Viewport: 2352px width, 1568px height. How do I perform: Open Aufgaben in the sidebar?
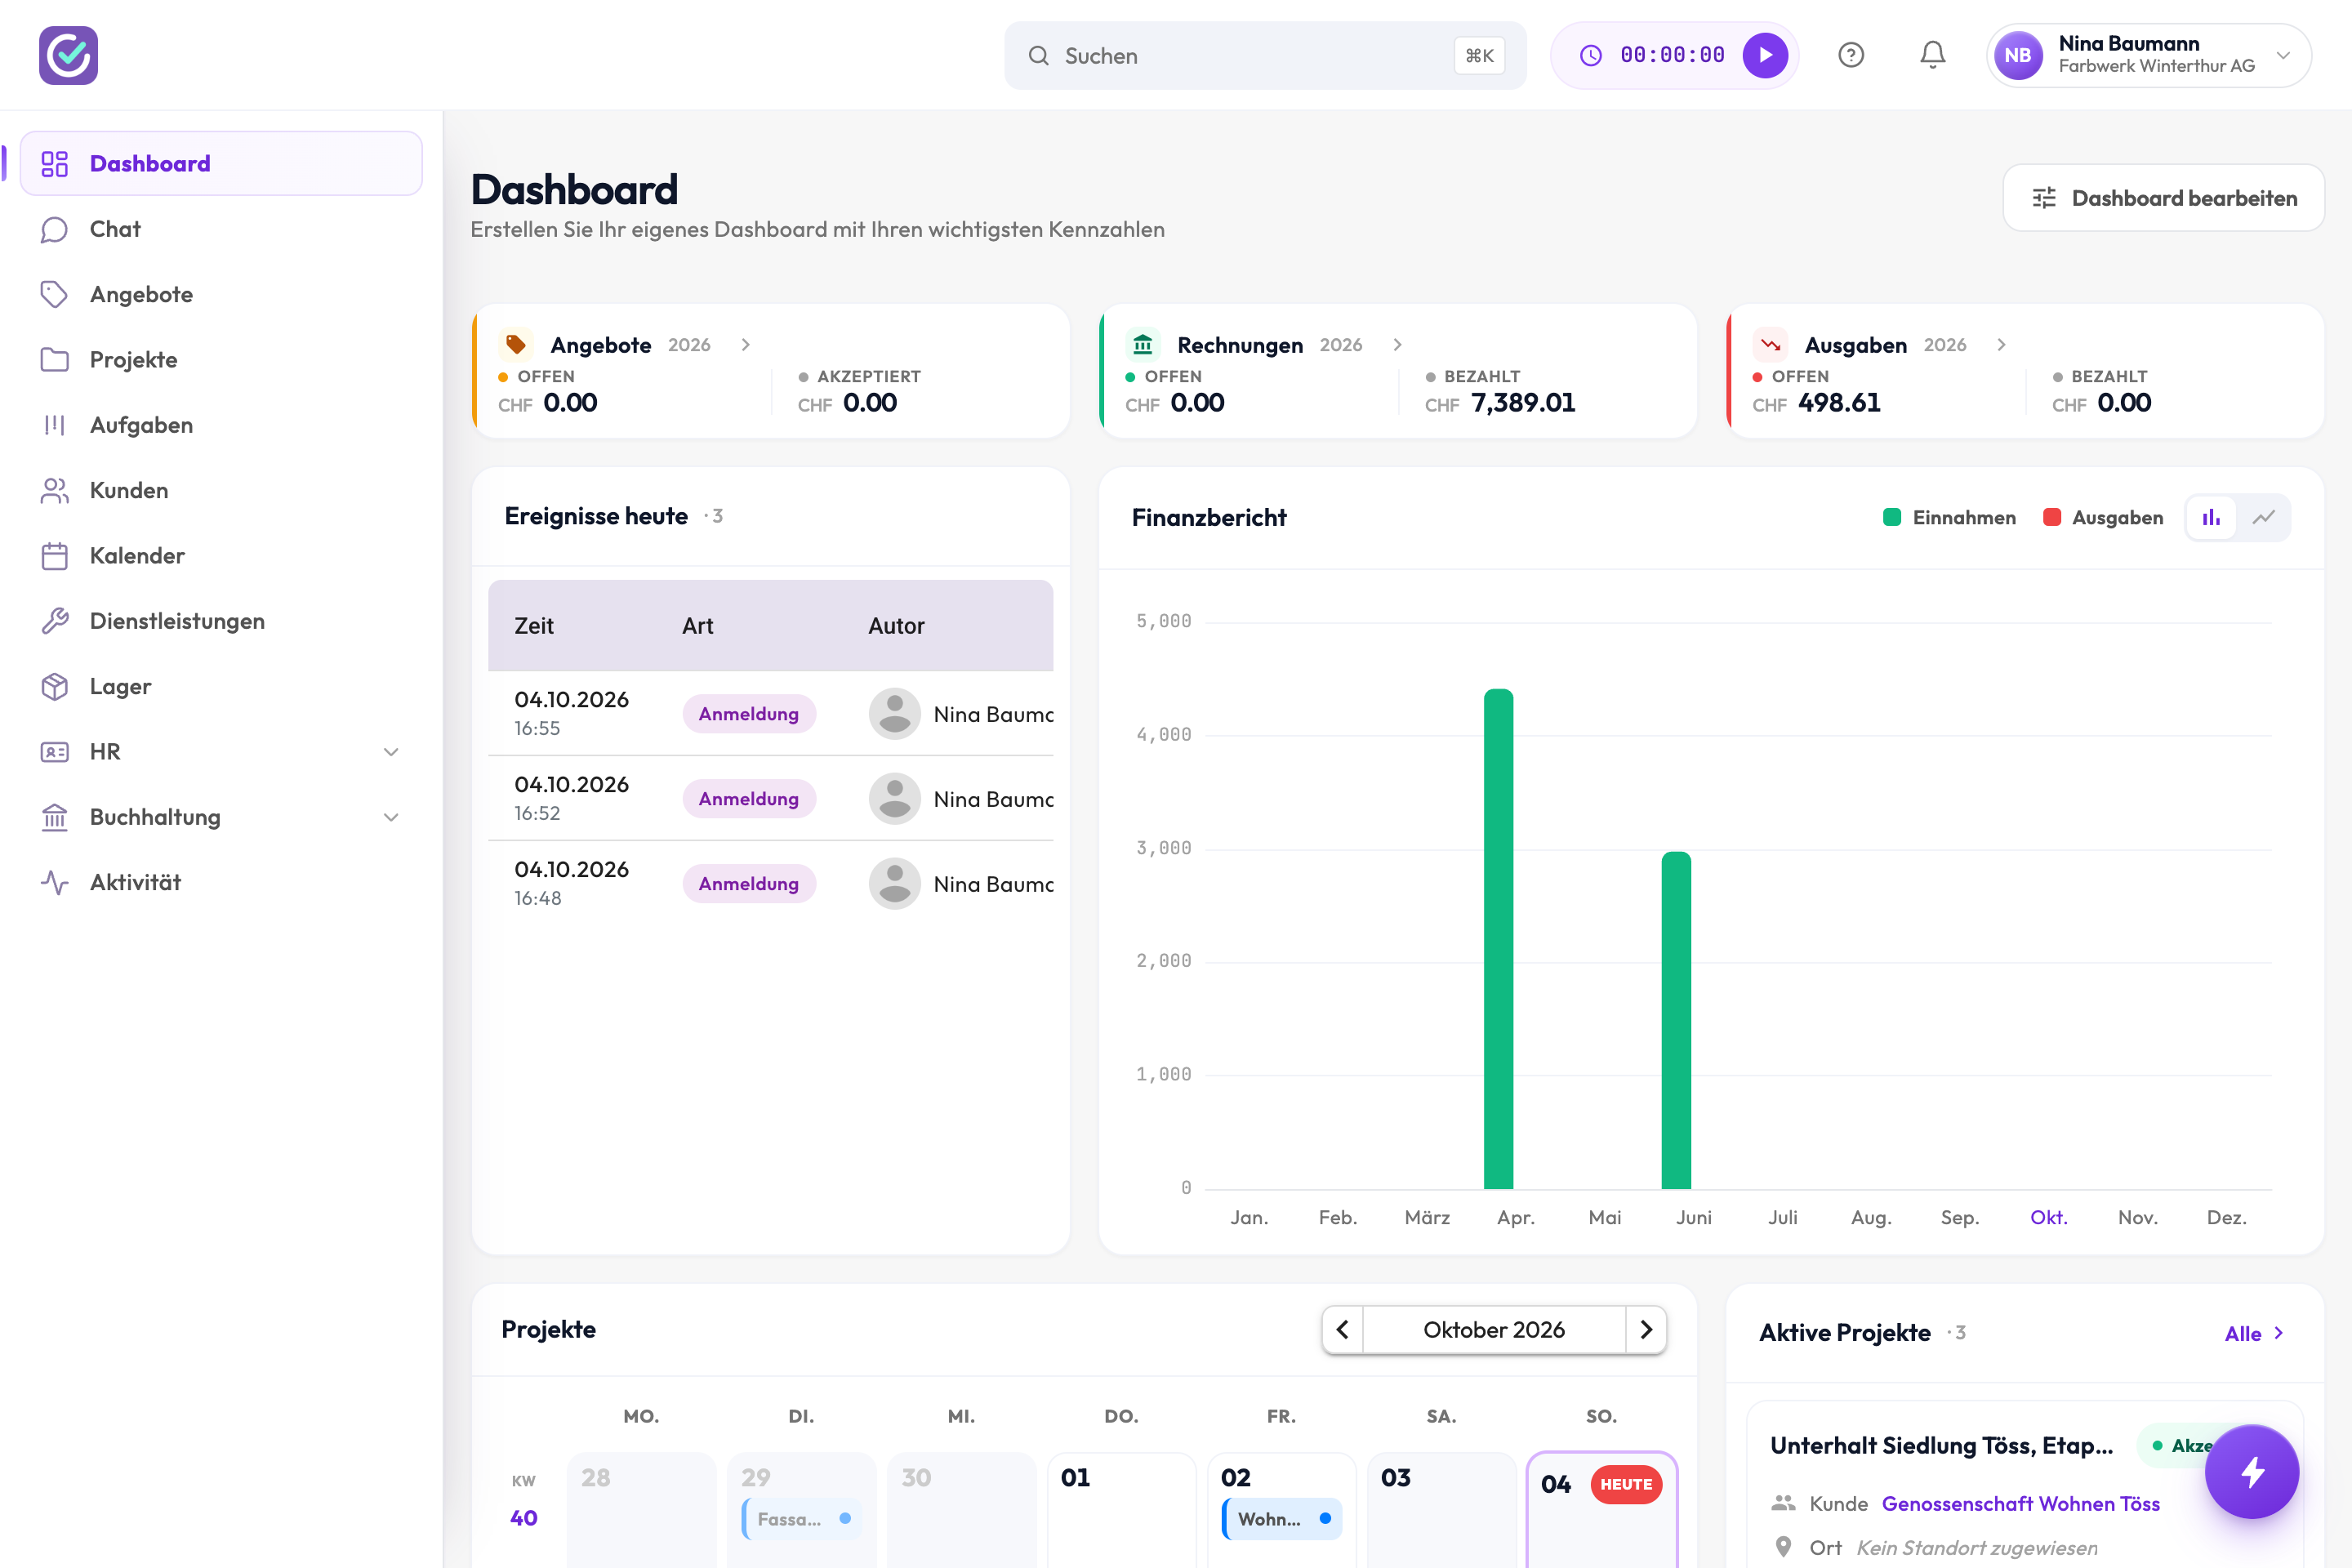pos(221,425)
